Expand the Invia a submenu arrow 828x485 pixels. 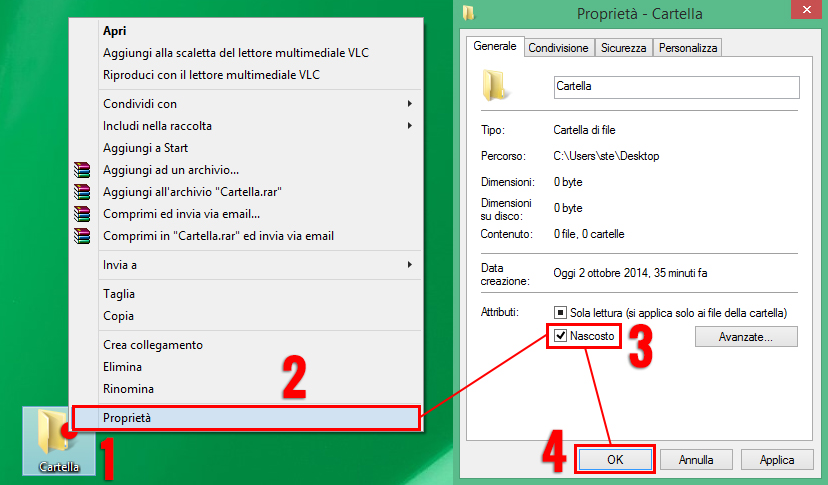410,265
